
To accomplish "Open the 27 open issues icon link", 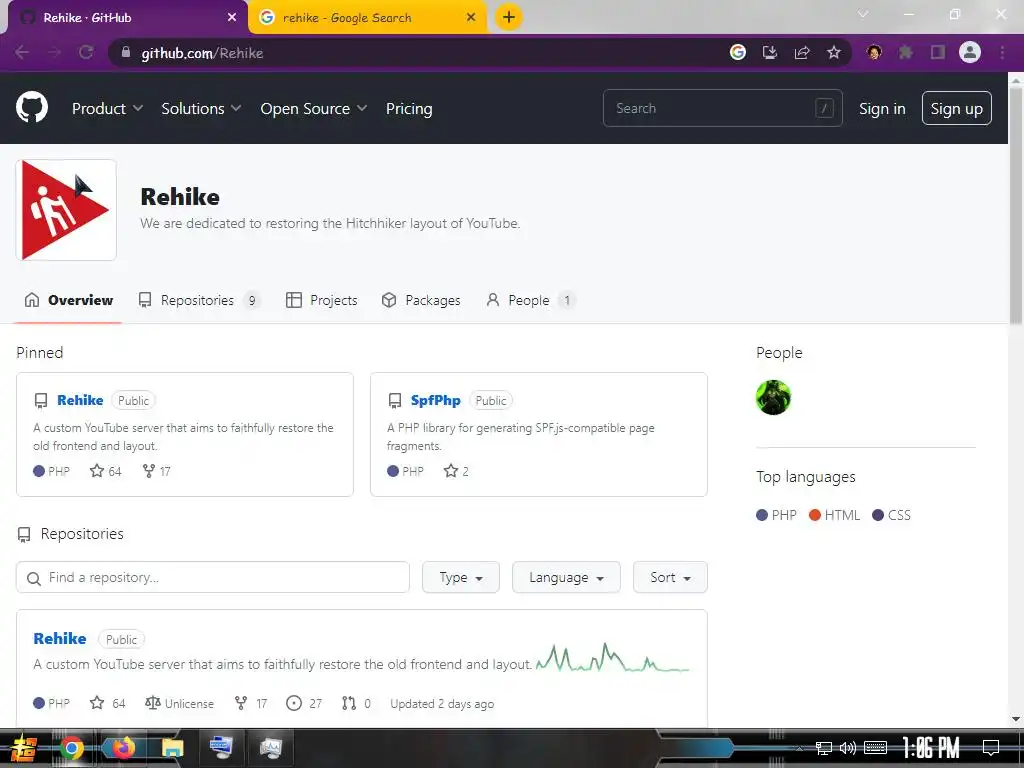I will click(304, 703).
